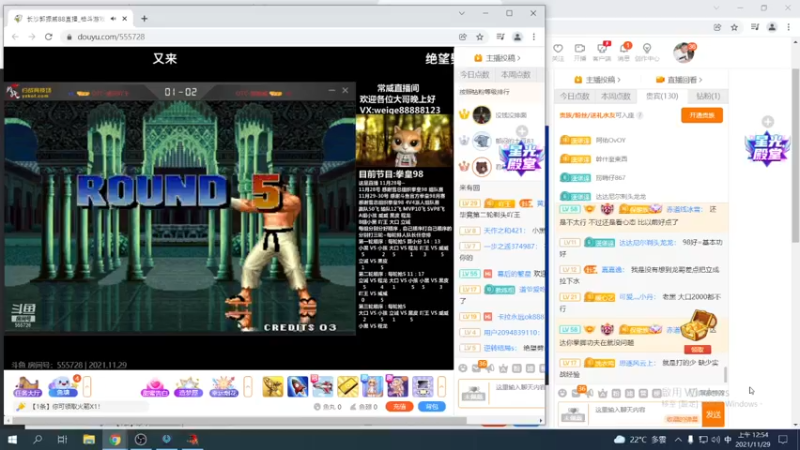This screenshot has height=450, width=800.
Task: Click 发送 send button in back window
Action: click(x=713, y=415)
